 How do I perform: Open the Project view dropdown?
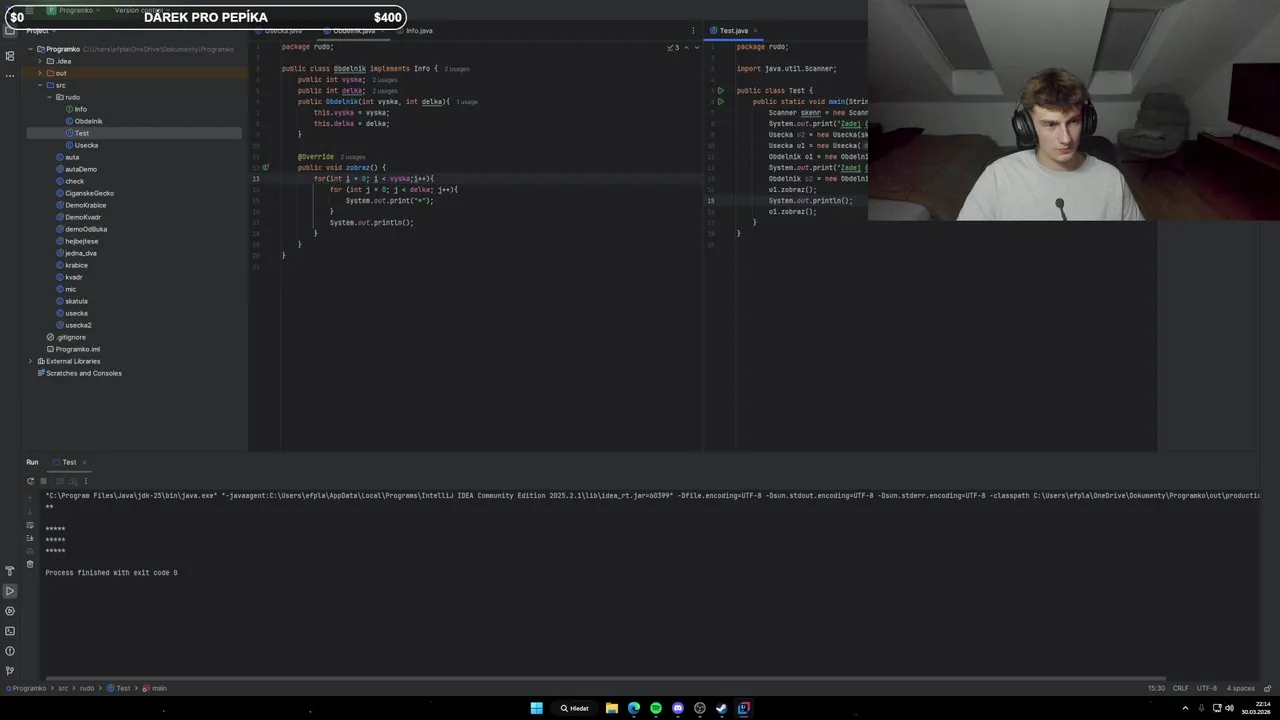40,31
